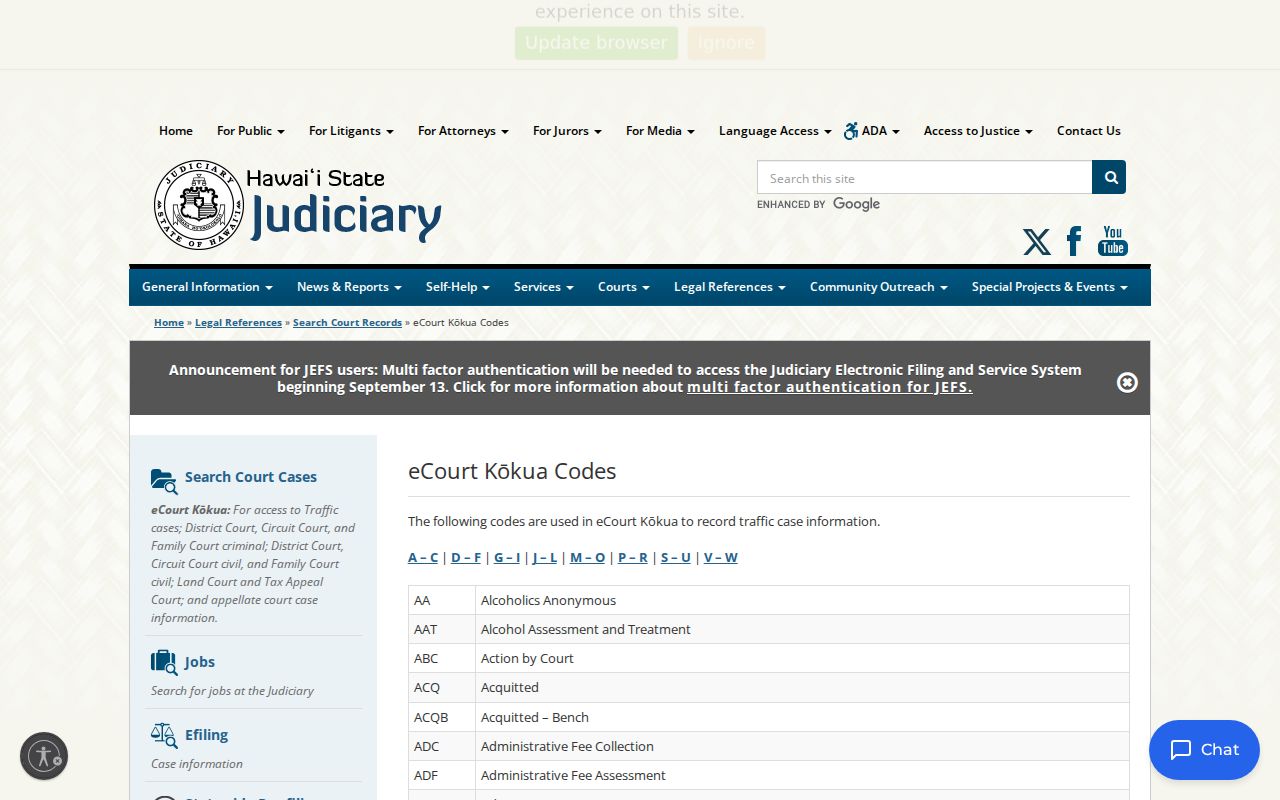Go to the Home top link
Viewport: 1280px width, 800px height.
click(x=176, y=131)
